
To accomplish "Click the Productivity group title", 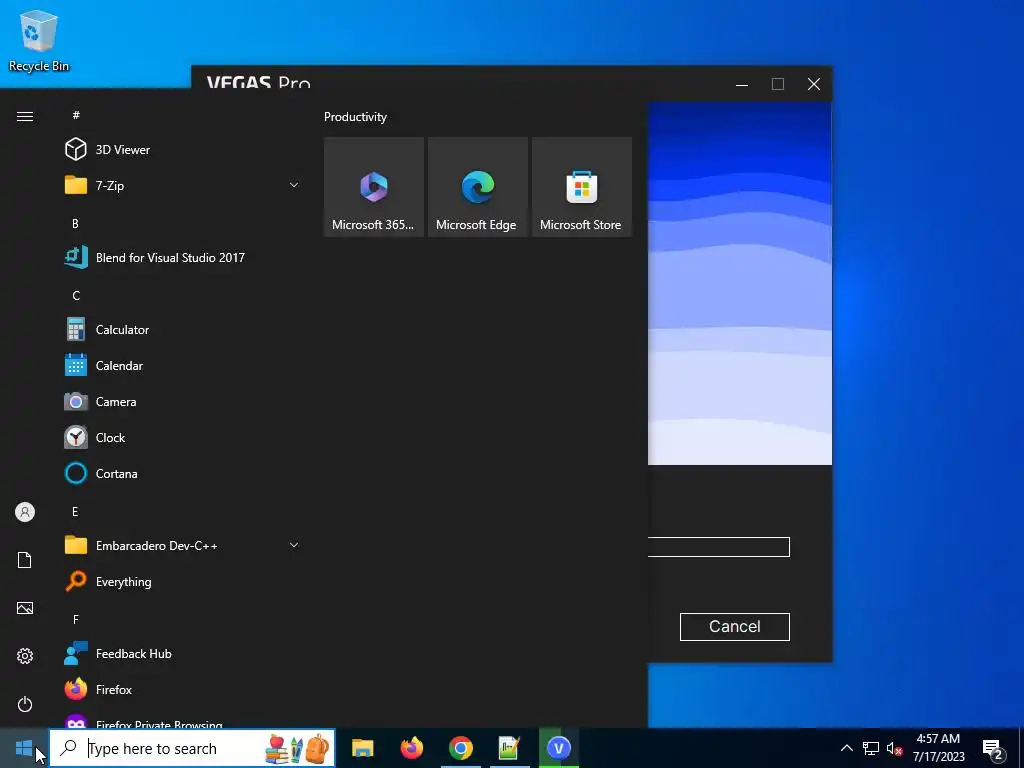I will point(355,117).
